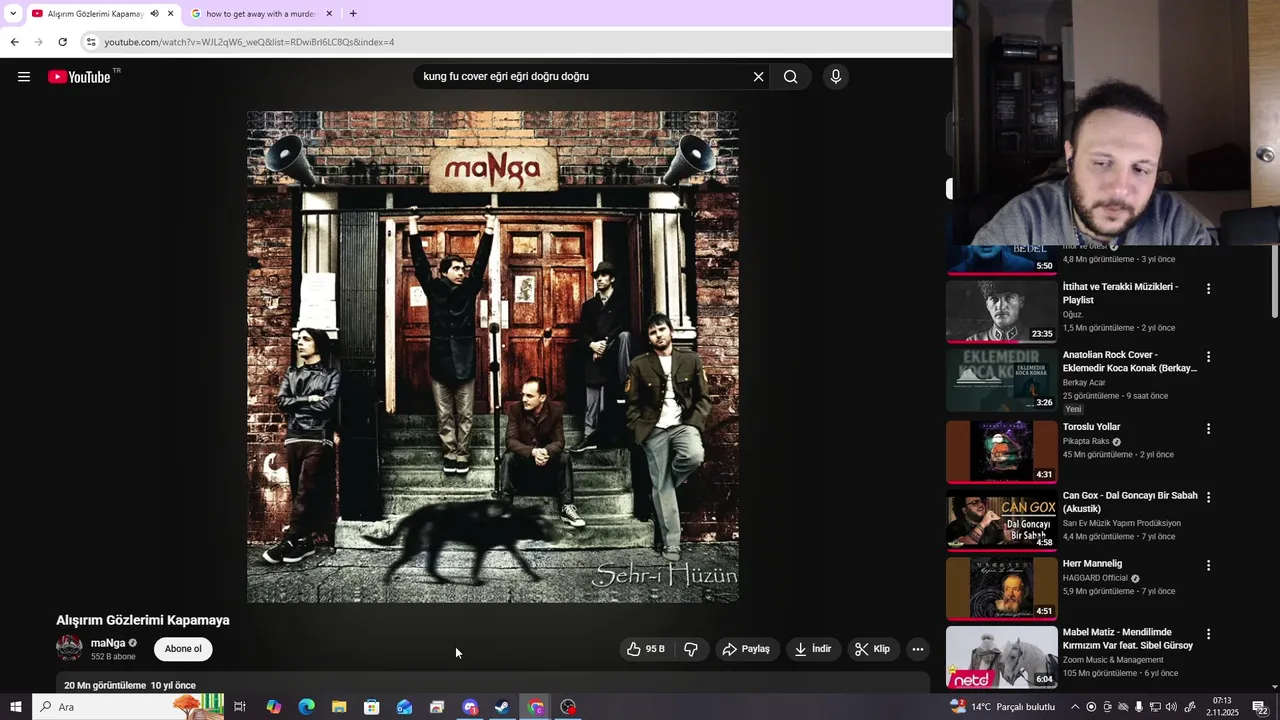Open maNga channel avatar

point(69,648)
